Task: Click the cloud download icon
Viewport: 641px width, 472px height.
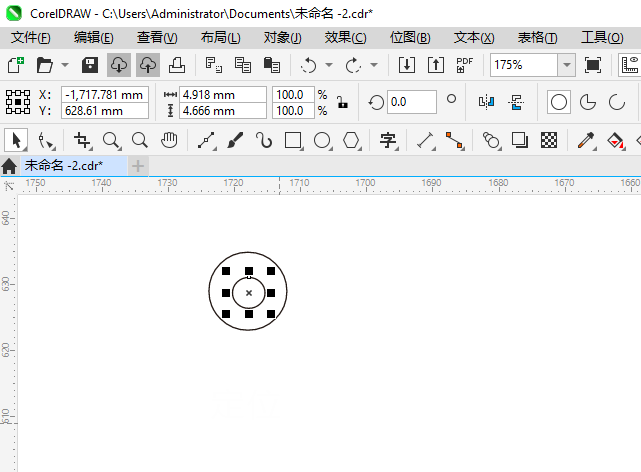Action: click(x=119, y=65)
